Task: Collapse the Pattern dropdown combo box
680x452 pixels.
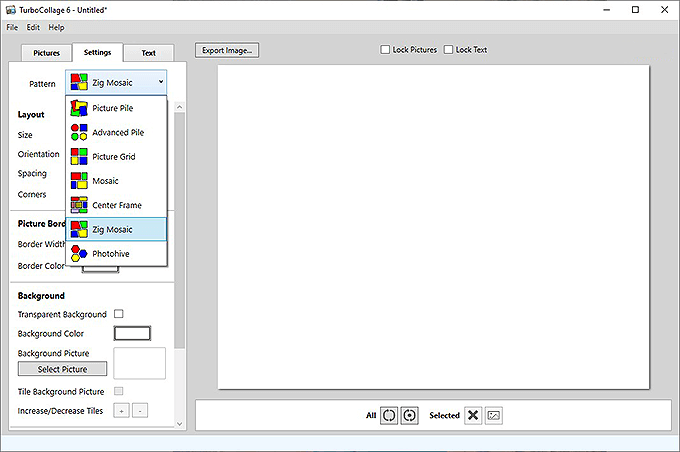Action: 116,82
